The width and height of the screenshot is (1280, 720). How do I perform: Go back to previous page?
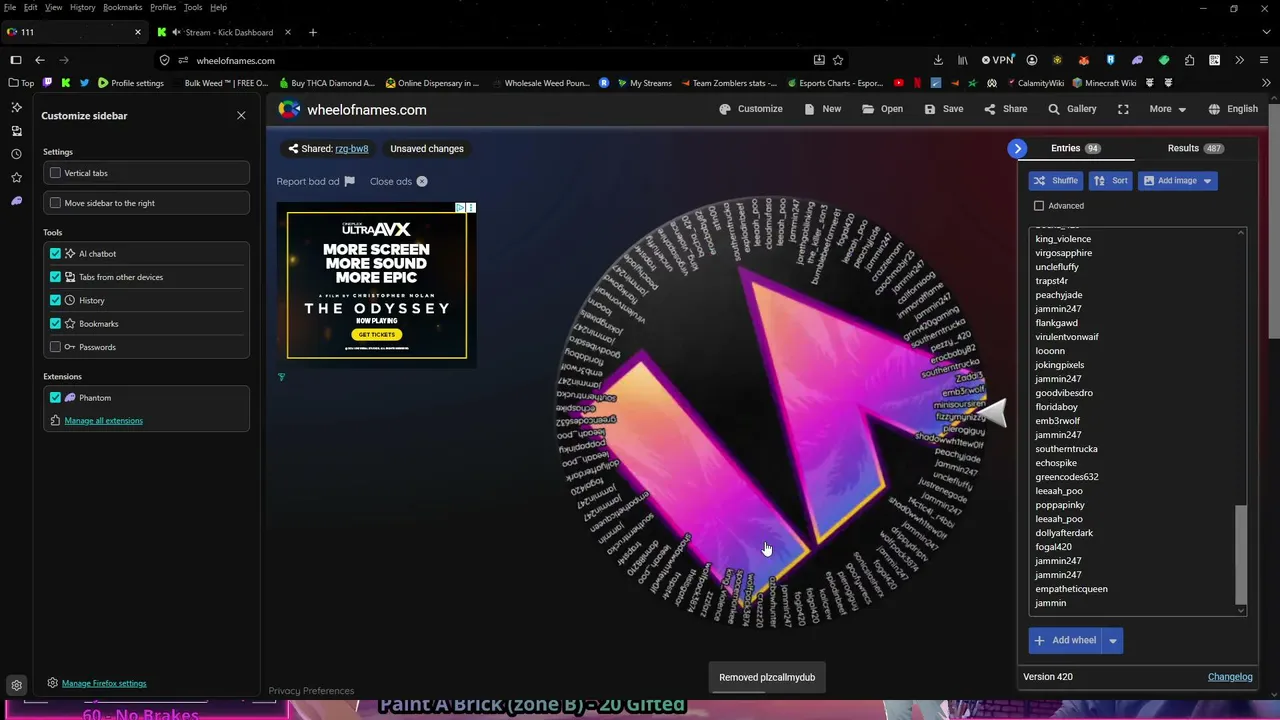(40, 60)
